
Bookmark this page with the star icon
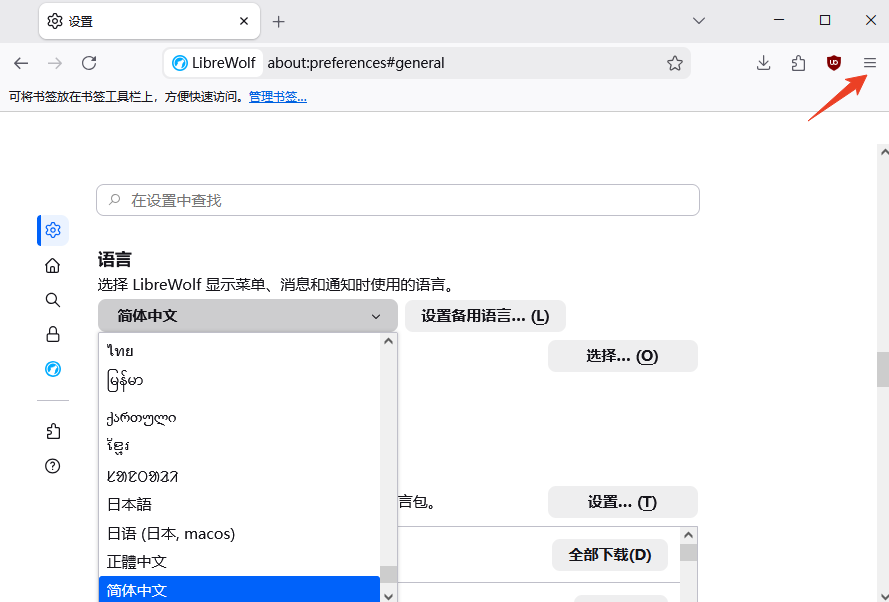(x=675, y=63)
